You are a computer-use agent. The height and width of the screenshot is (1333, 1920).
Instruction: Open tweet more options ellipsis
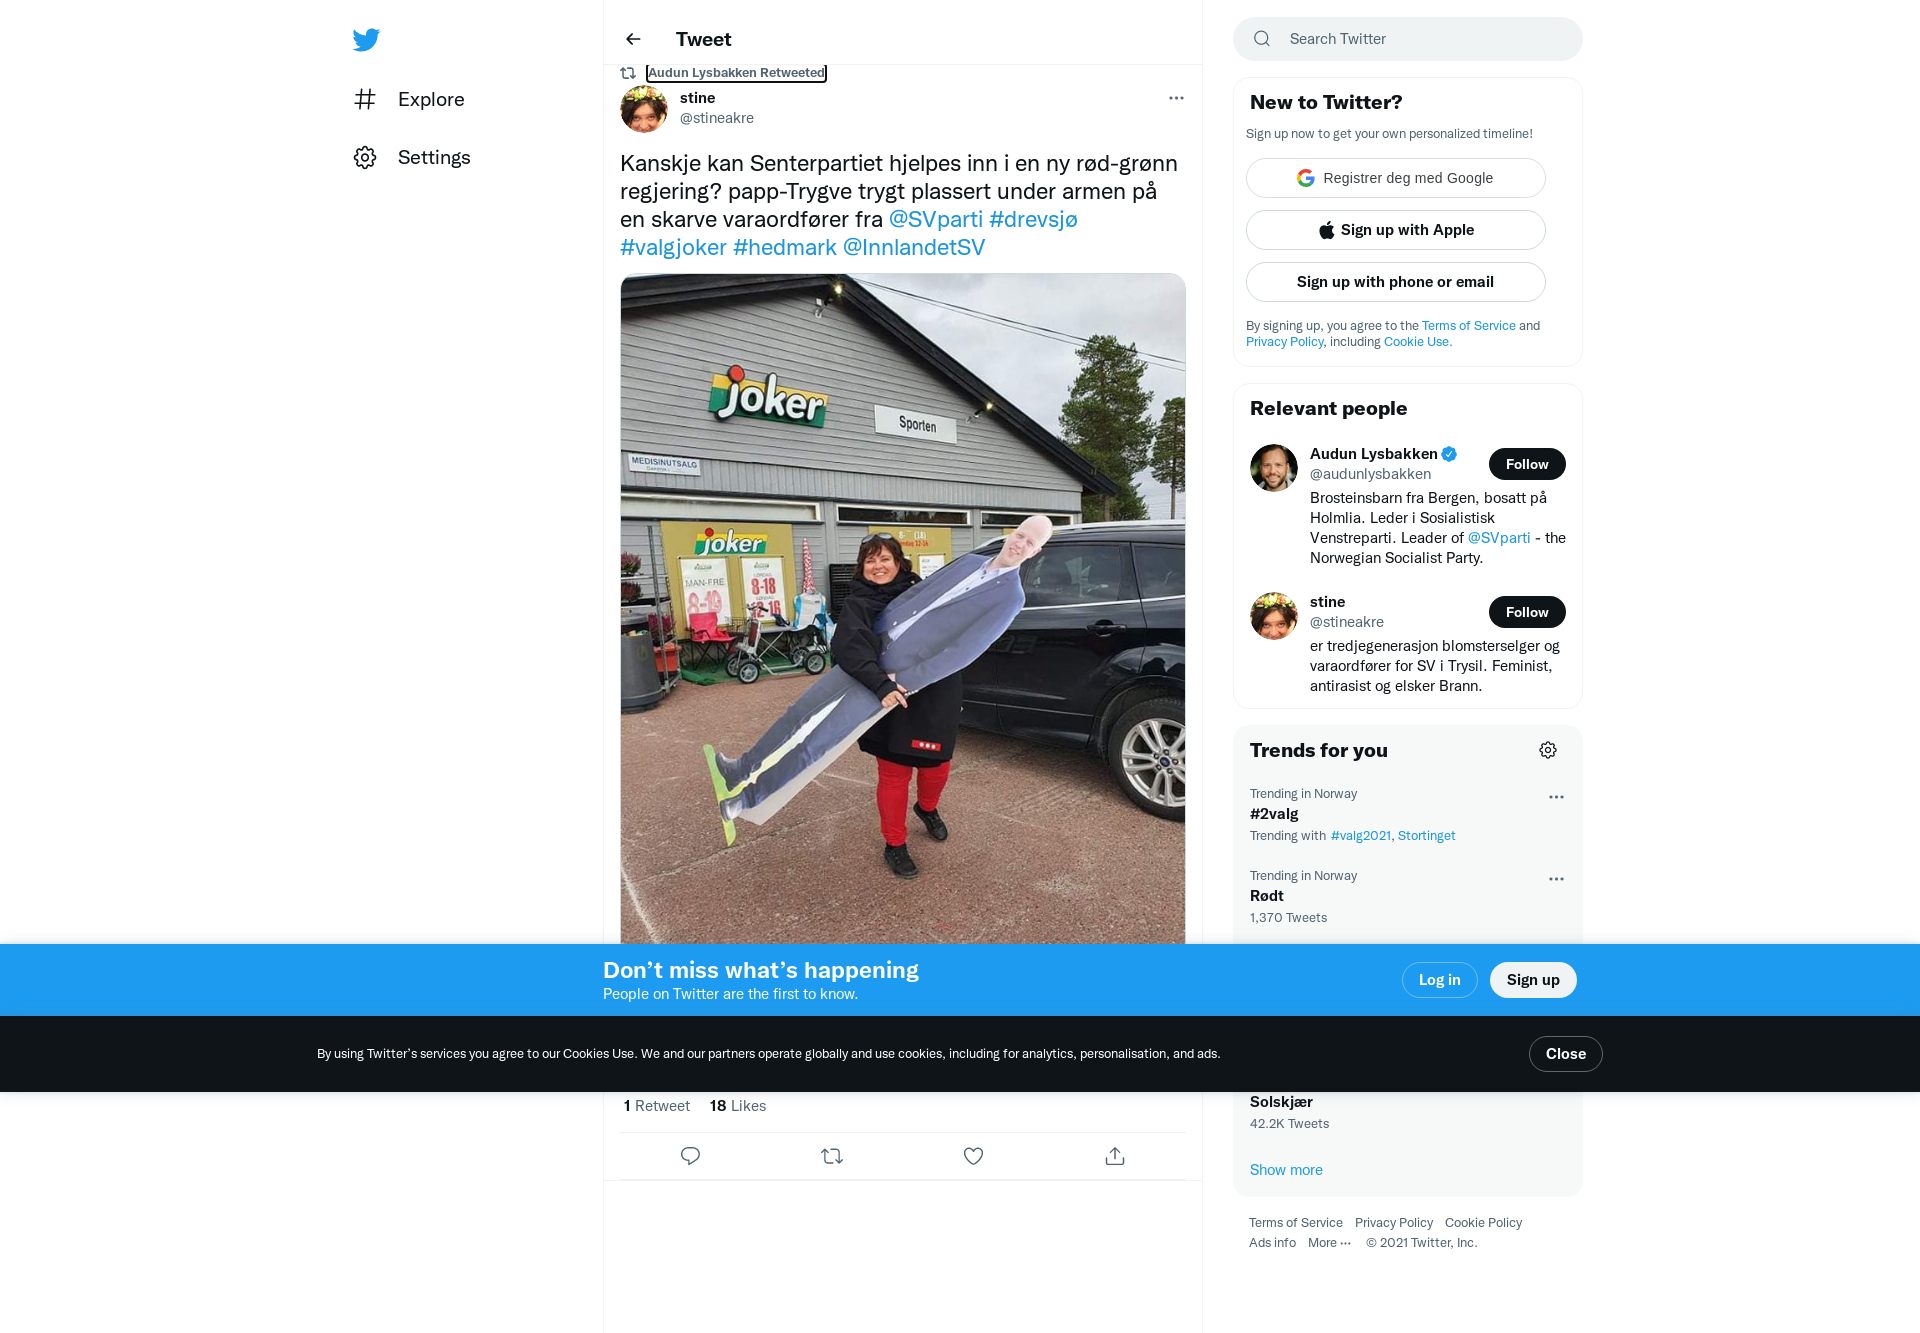1176,98
